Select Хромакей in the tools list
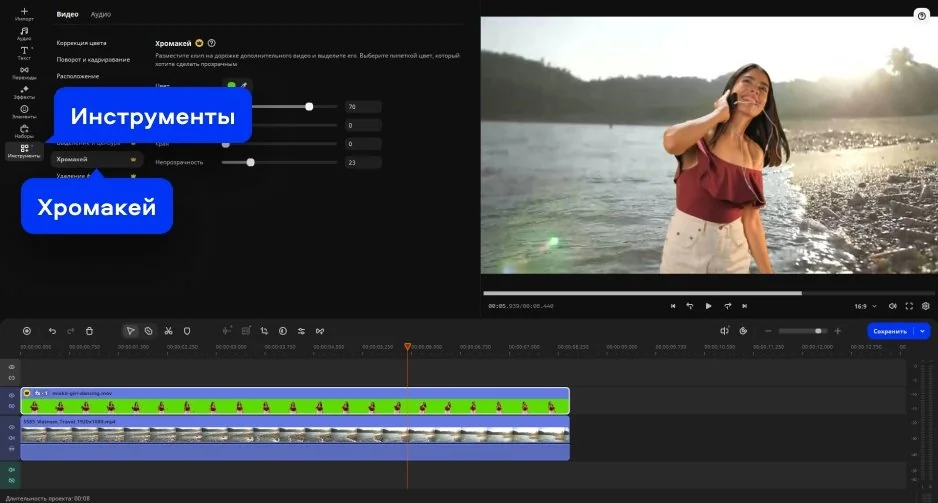The height and width of the screenshot is (503, 938). pos(96,159)
